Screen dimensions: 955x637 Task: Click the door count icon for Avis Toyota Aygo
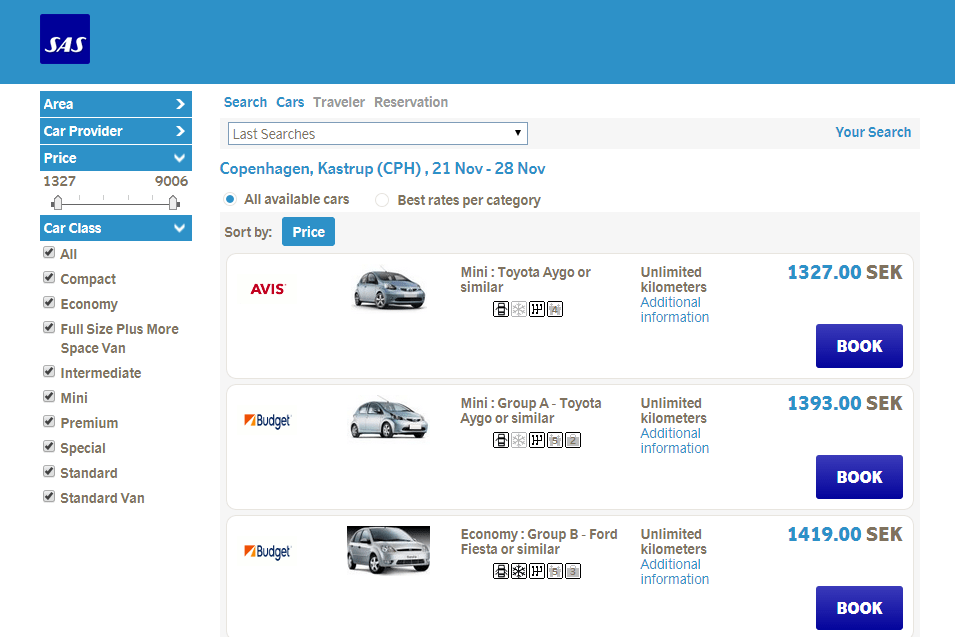[x=501, y=310]
